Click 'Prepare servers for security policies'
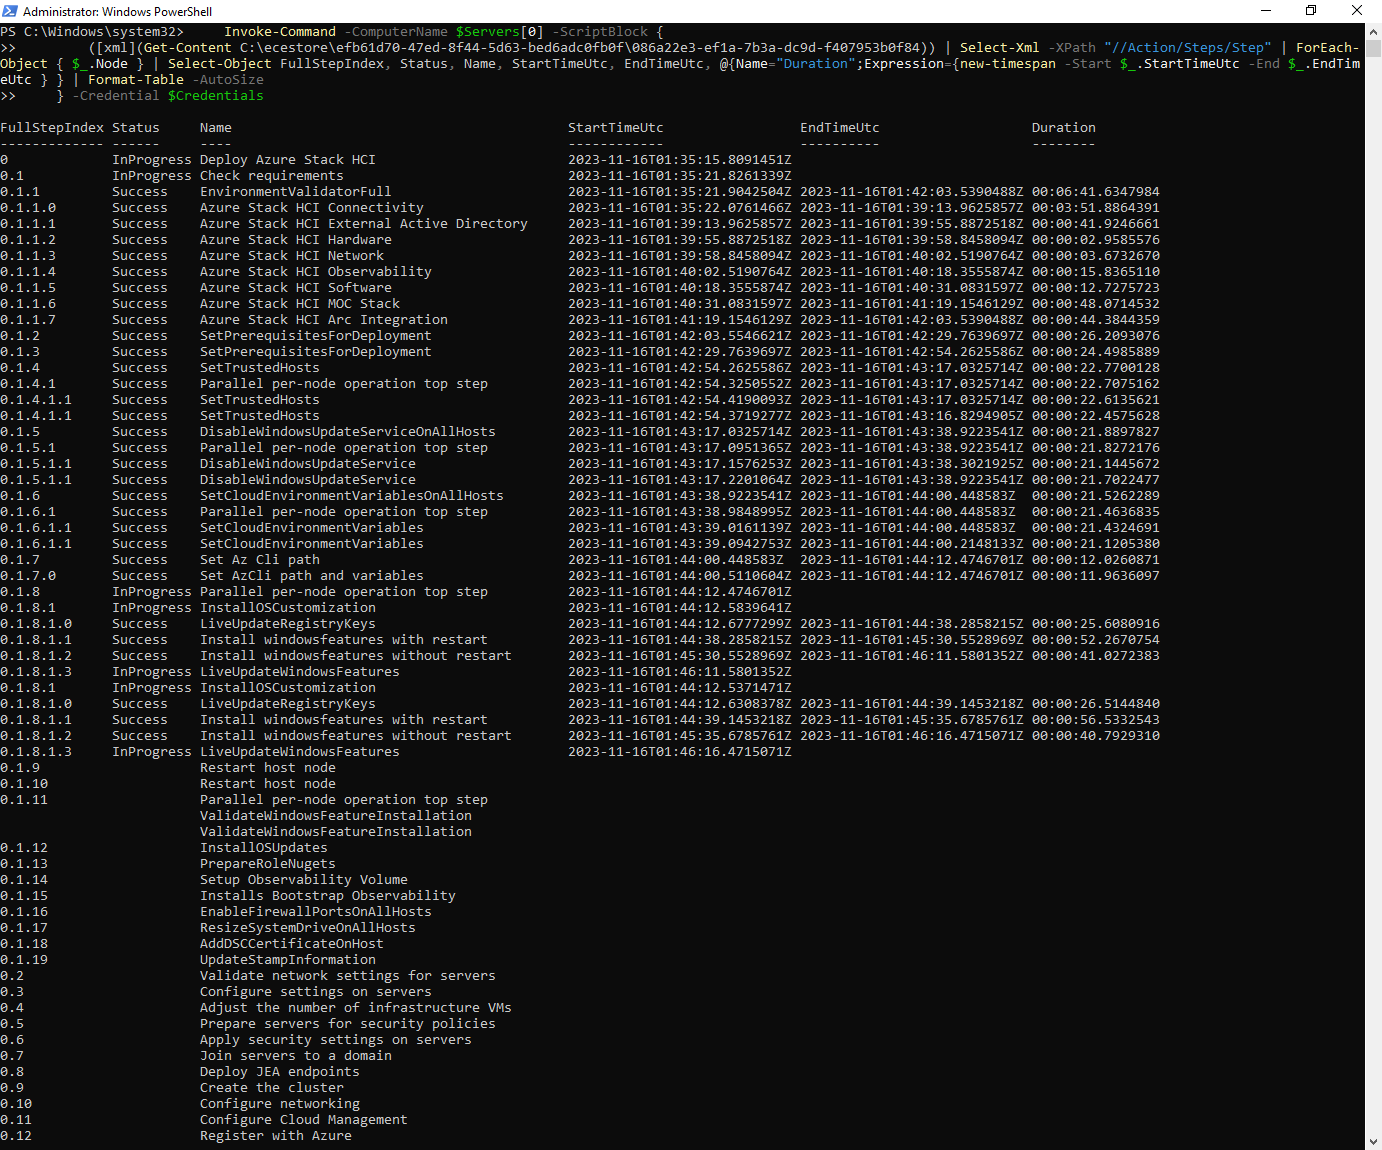The height and width of the screenshot is (1150, 1382). pos(348,1024)
